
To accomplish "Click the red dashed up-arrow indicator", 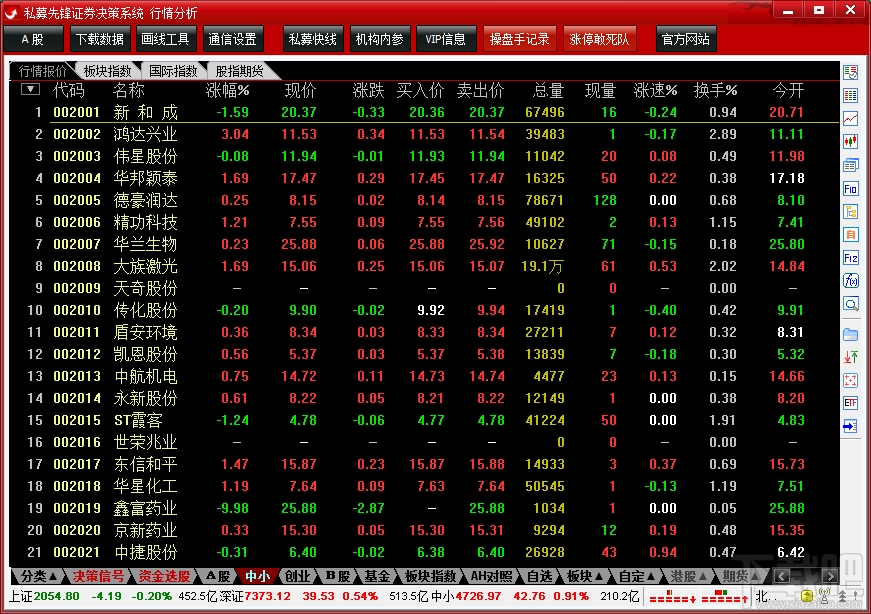I will 724,597.
